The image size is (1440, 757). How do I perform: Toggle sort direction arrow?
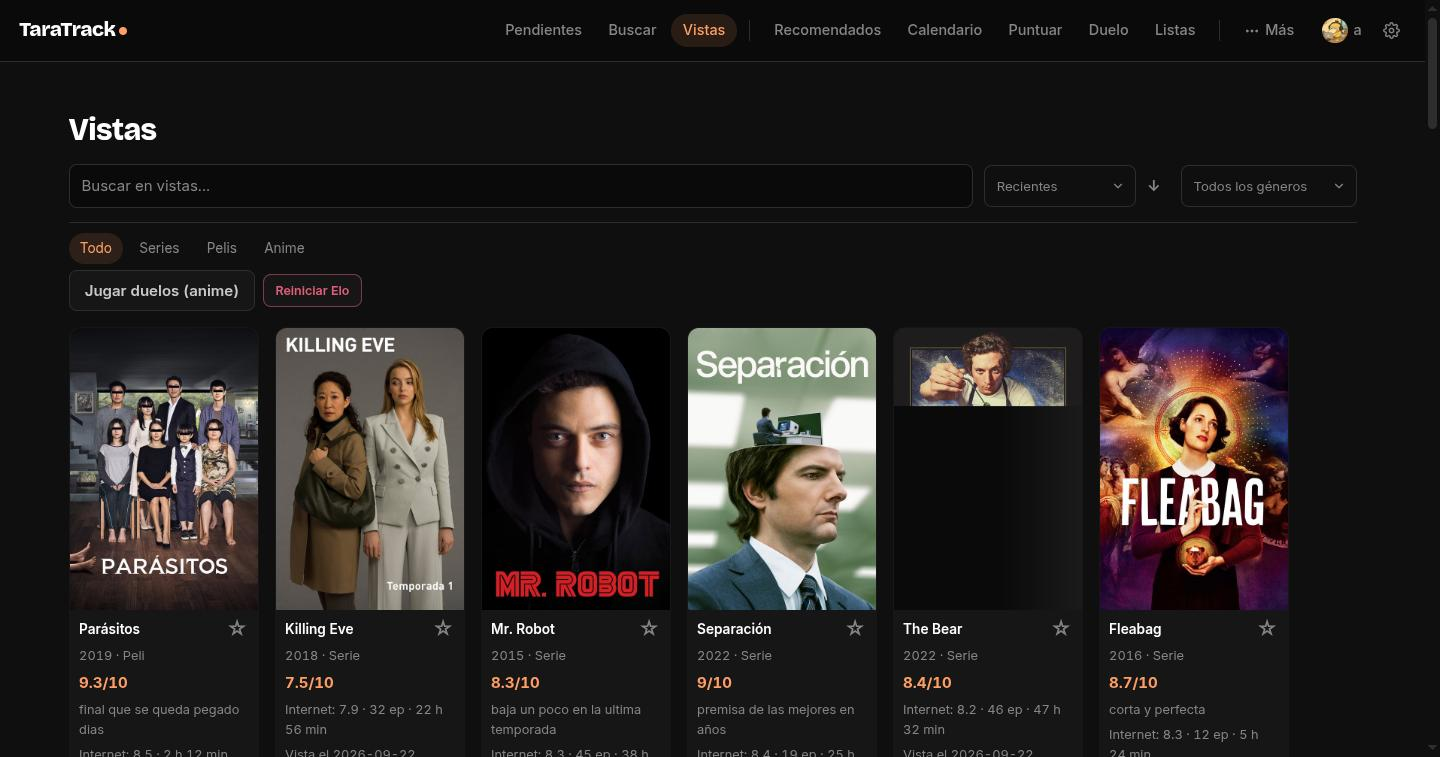pos(1154,186)
